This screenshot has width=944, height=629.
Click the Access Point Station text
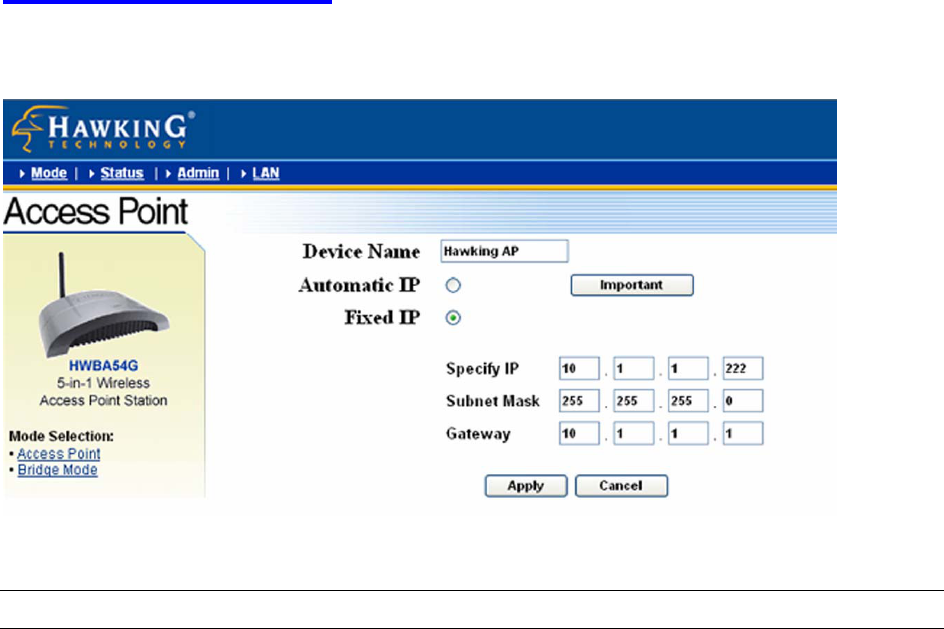(104, 401)
